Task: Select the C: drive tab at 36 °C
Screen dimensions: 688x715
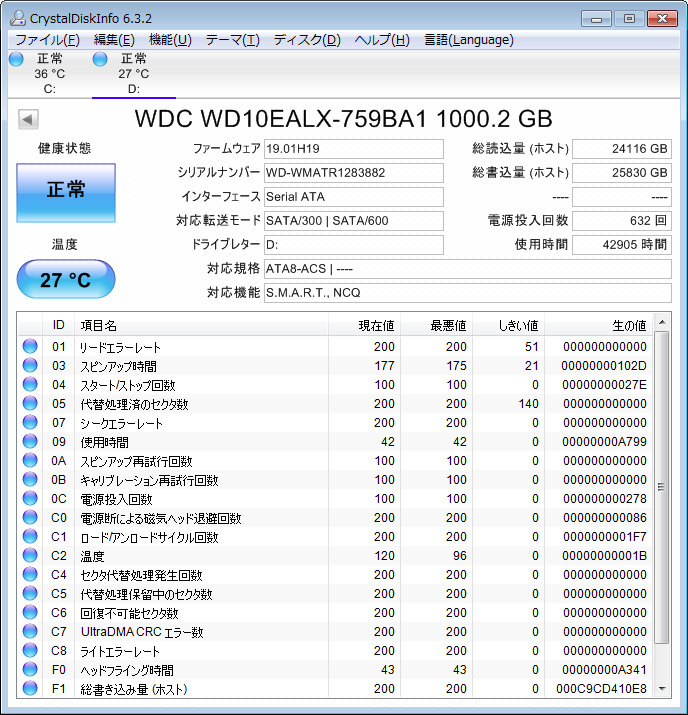Action: [50, 73]
